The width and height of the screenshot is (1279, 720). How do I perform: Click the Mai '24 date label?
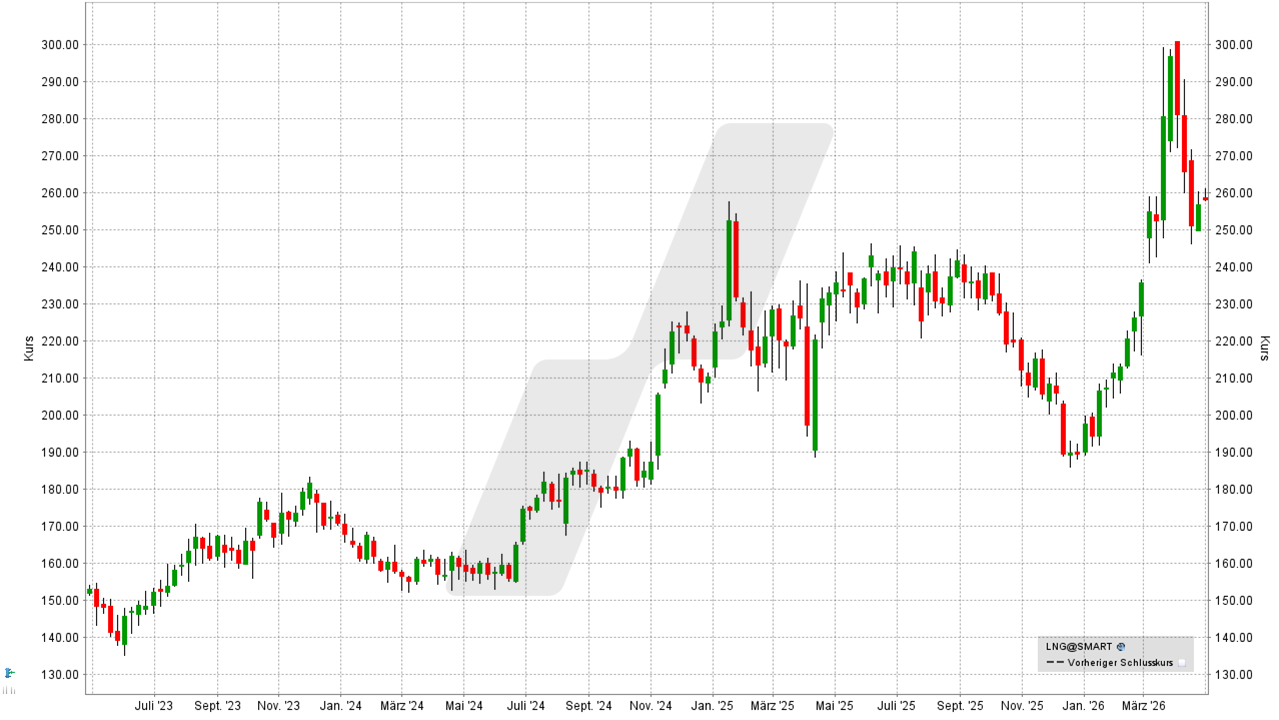click(x=463, y=705)
